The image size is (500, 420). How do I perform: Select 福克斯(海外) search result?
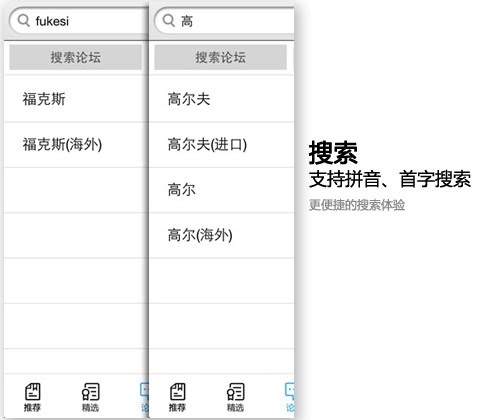tap(76, 145)
